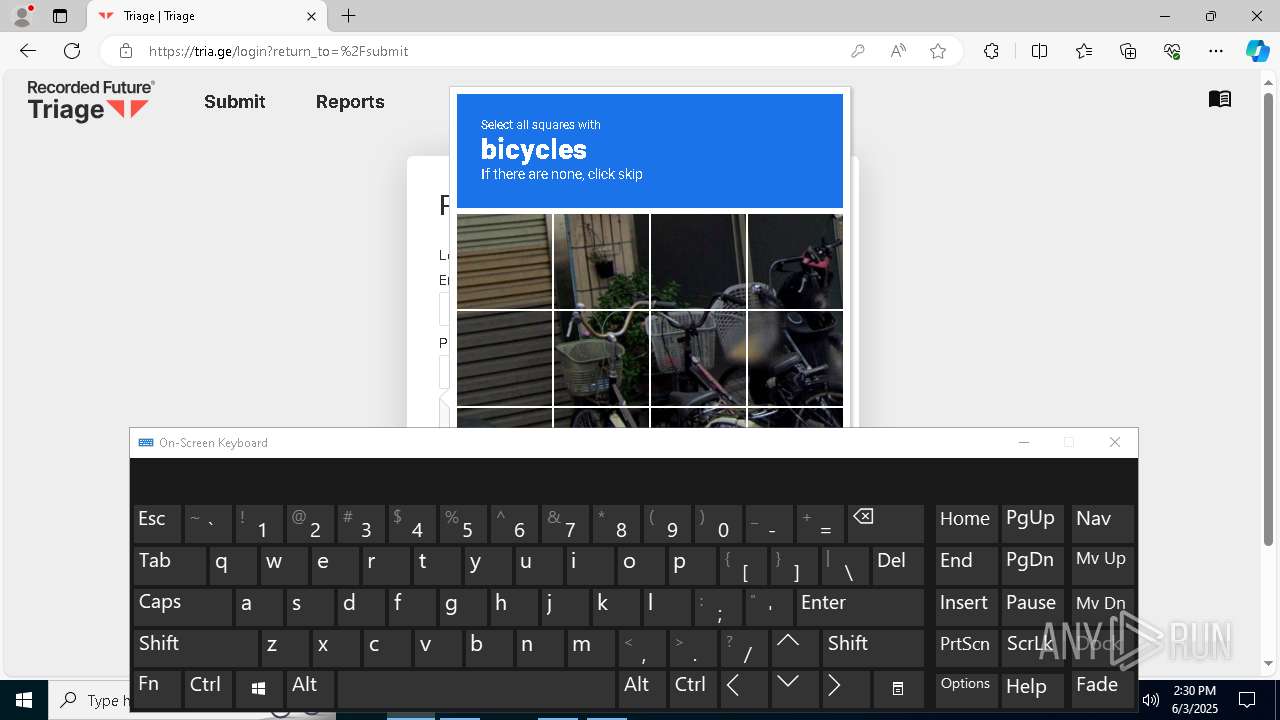The image size is (1280, 720).
Task: Toggle the Fn key on keyboard
Action: tap(157, 688)
